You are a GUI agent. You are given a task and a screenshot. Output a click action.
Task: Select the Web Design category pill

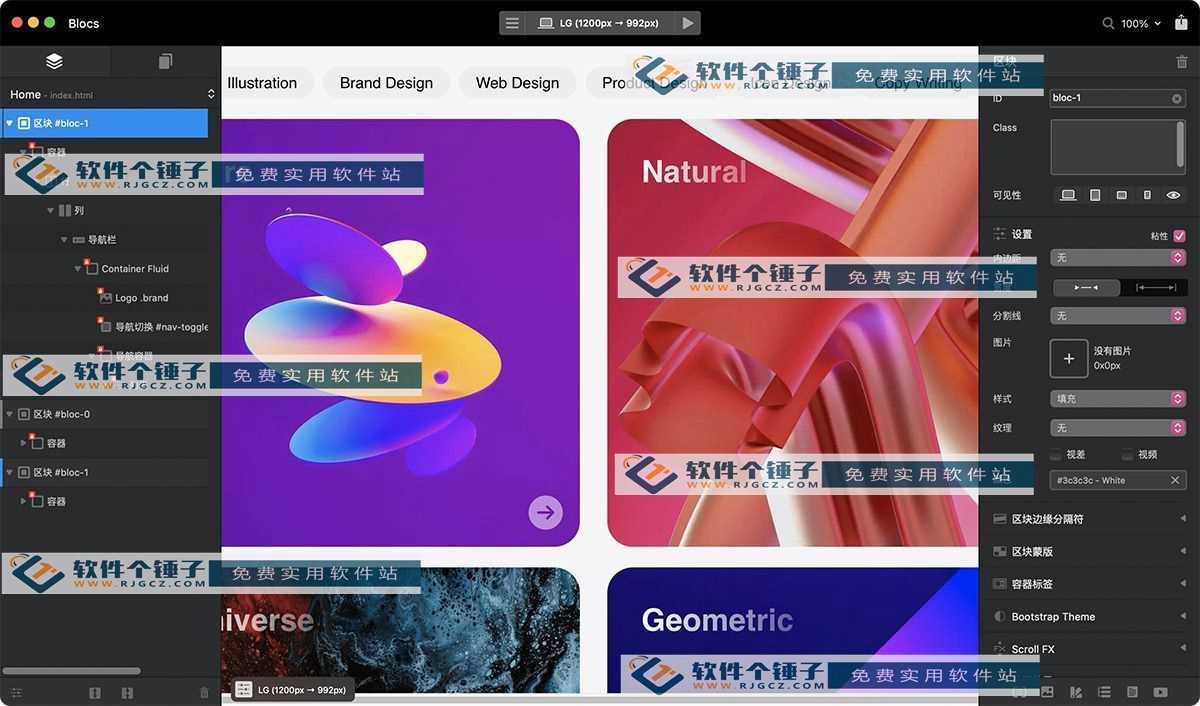pyautogui.click(x=517, y=83)
